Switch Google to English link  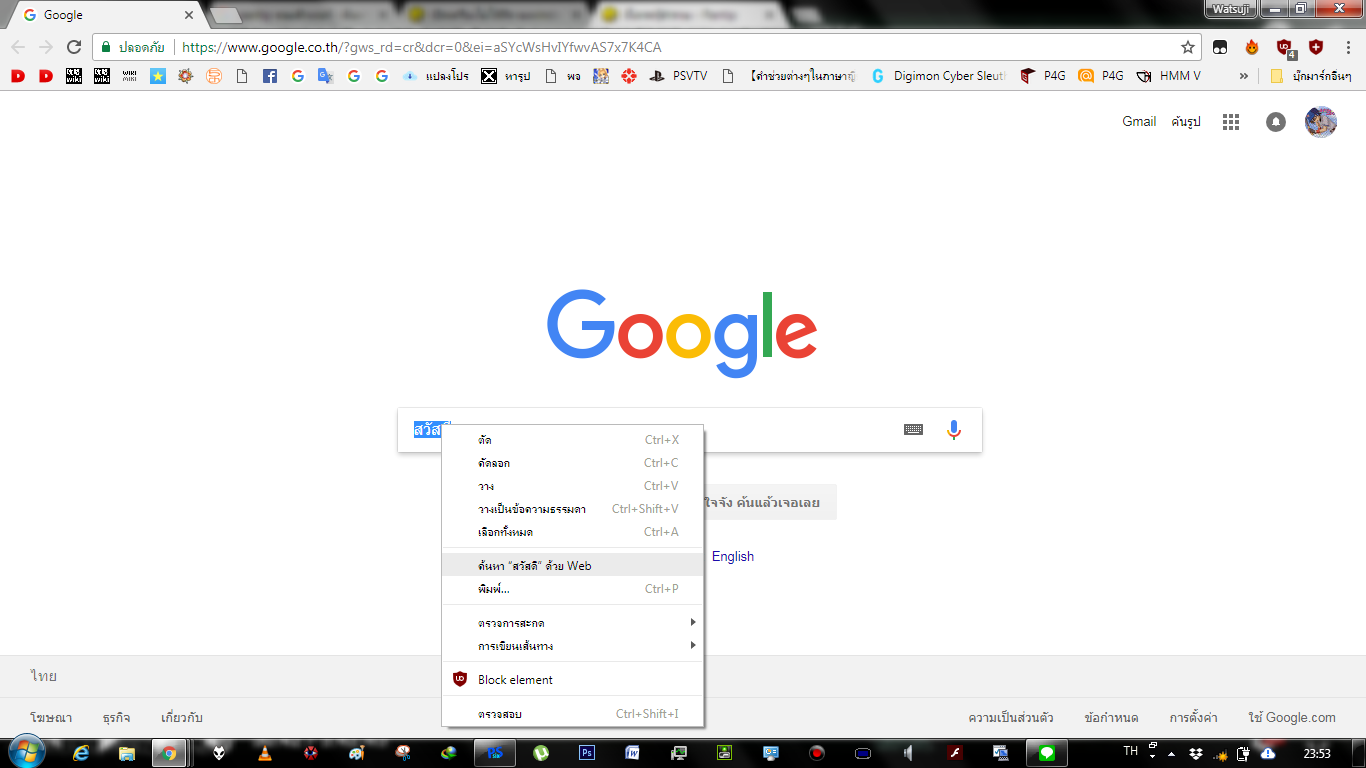(733, 556)
